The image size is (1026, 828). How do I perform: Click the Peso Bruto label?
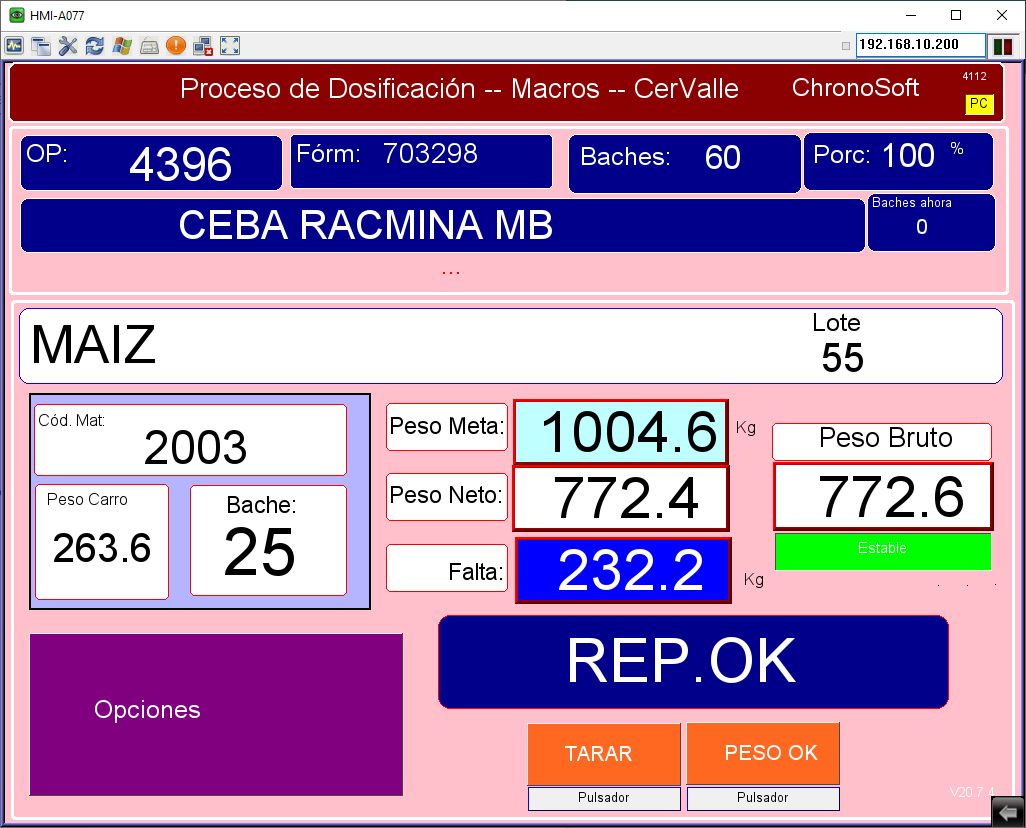pyautogui.click(x=882, y=441)
